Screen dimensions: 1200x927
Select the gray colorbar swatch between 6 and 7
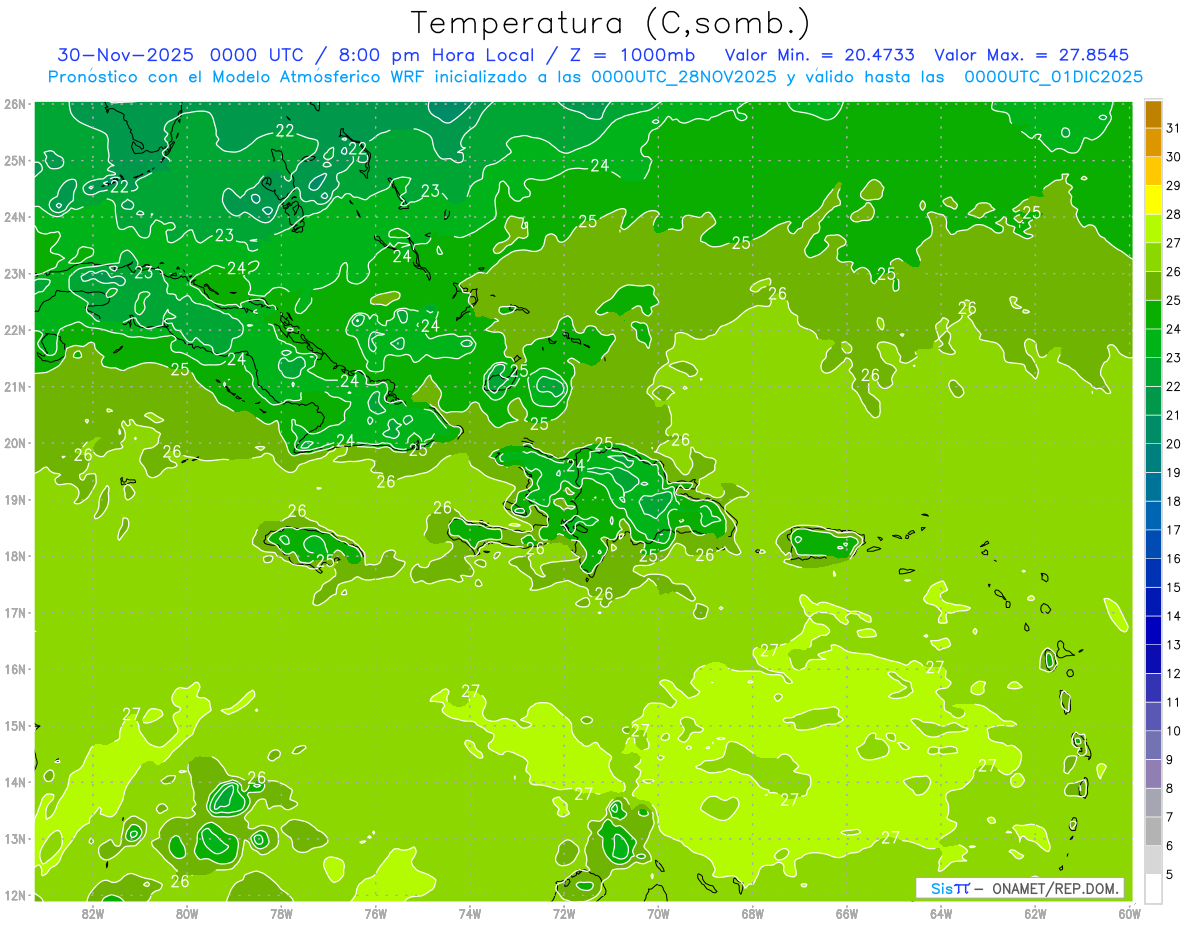pos(1153,831)
